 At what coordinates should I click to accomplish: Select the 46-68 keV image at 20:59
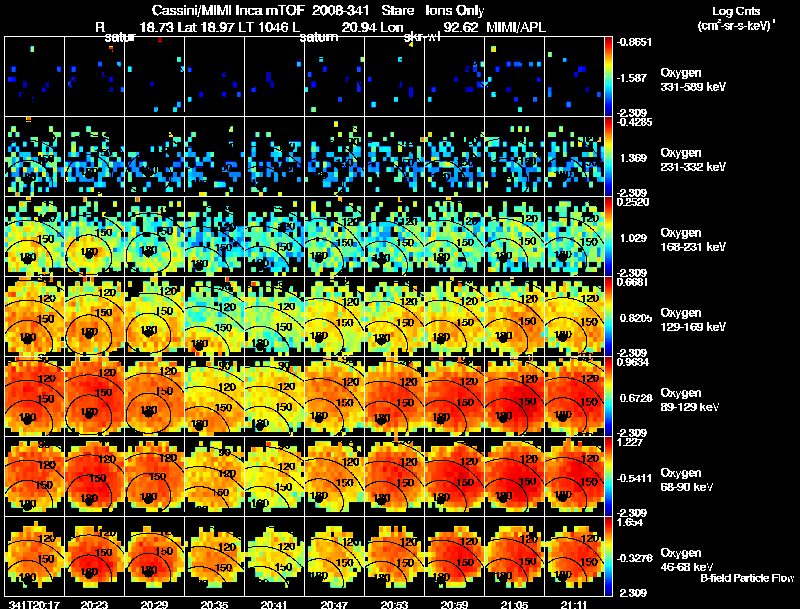454,557
